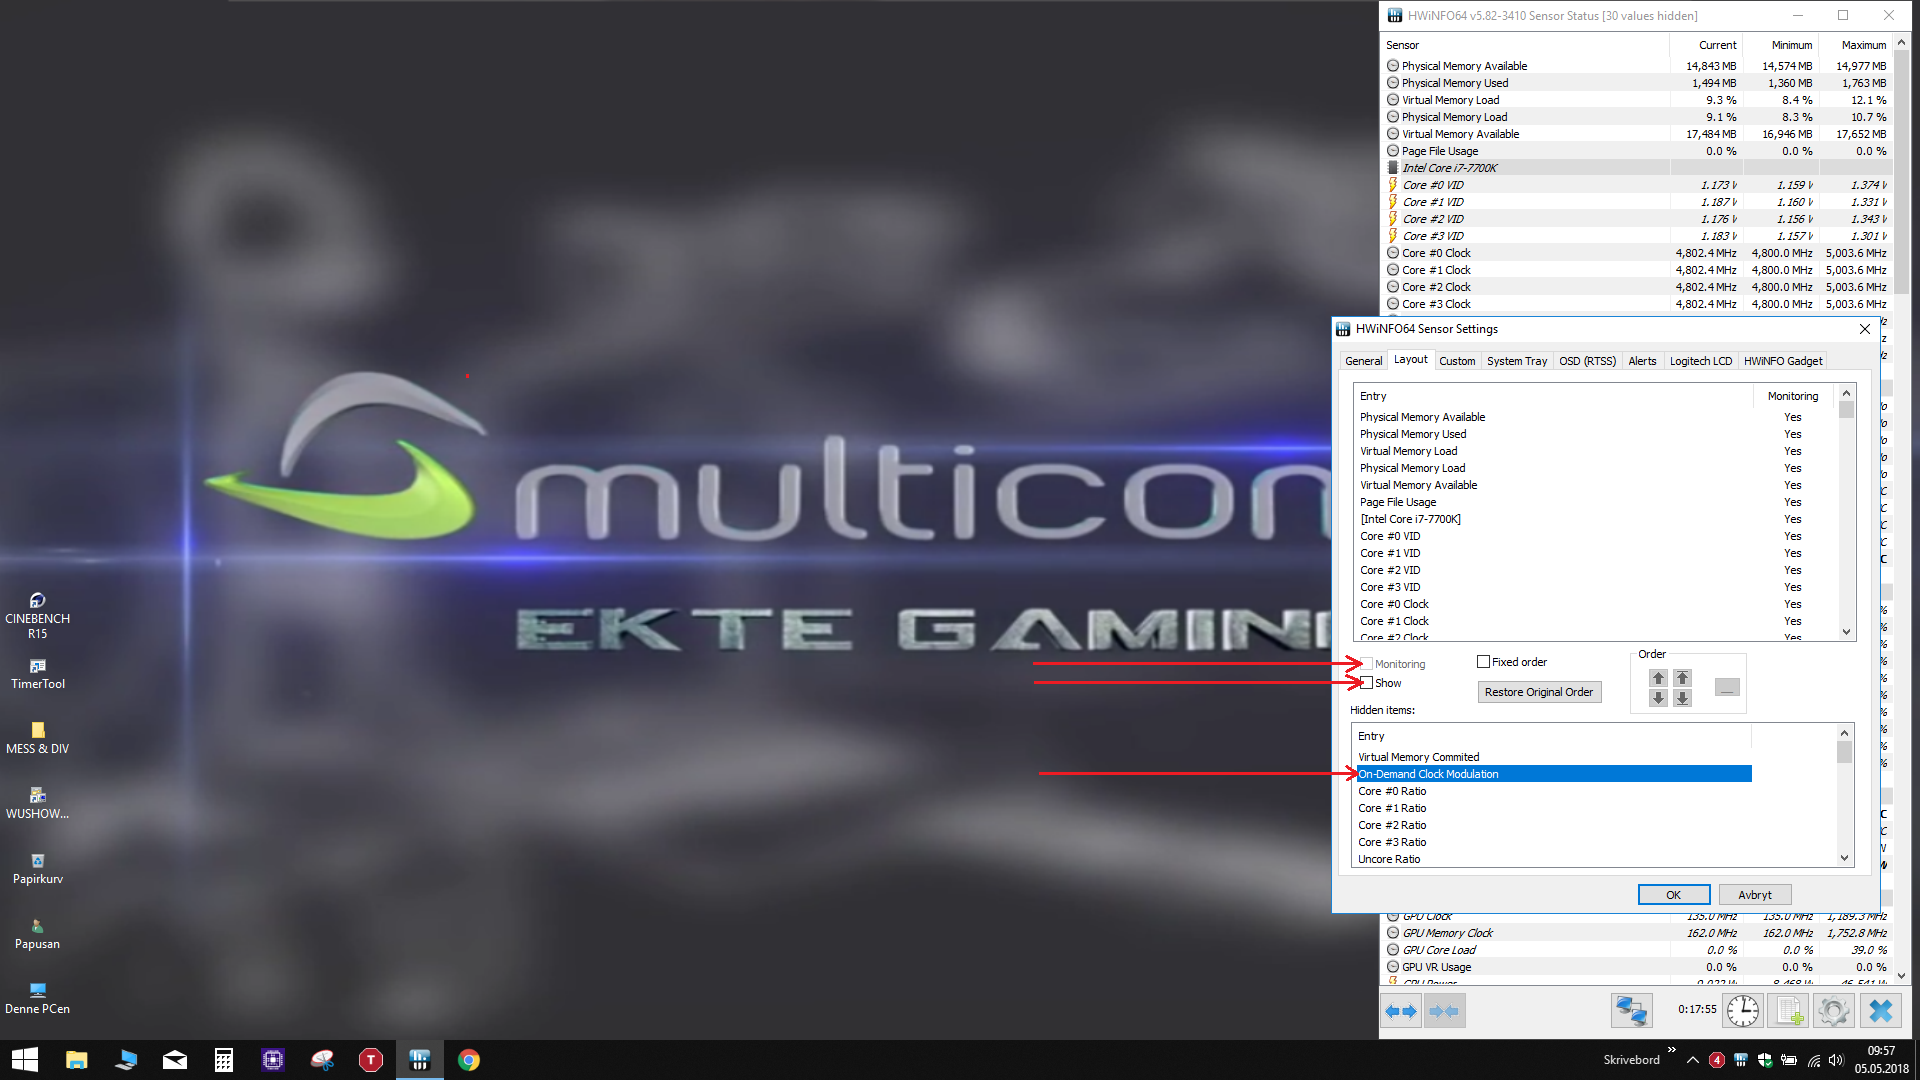
Task: Open Papirkurv recycle bin icon
Action: coord(37,868)
